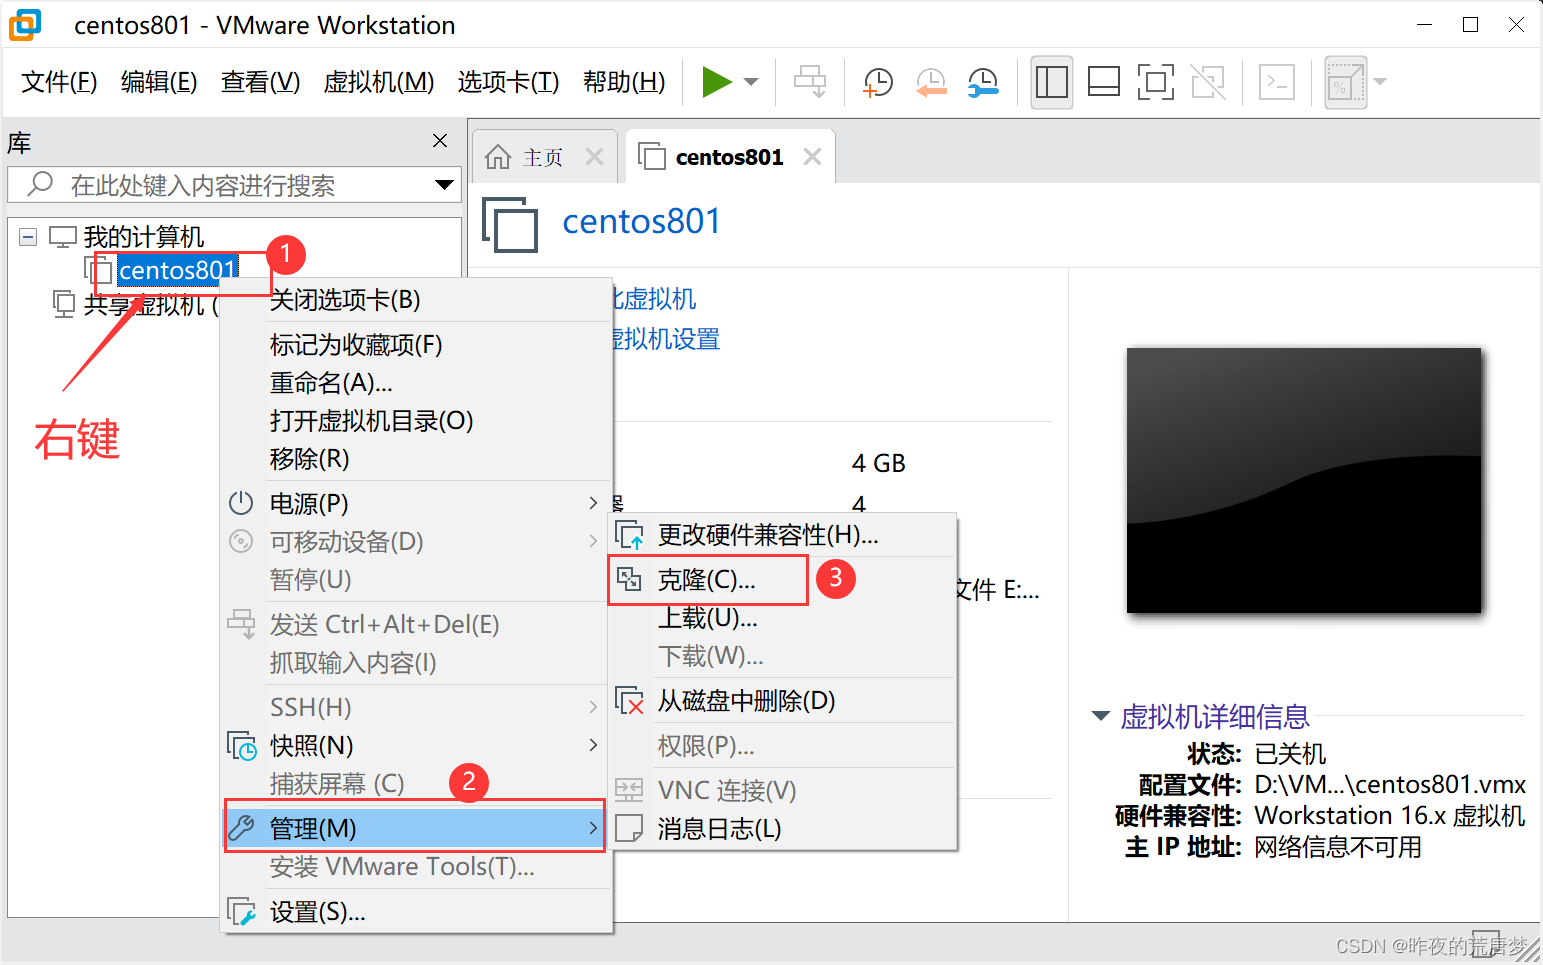
Task: Click the stretch guest display icon
Action: click(1345, 82)
